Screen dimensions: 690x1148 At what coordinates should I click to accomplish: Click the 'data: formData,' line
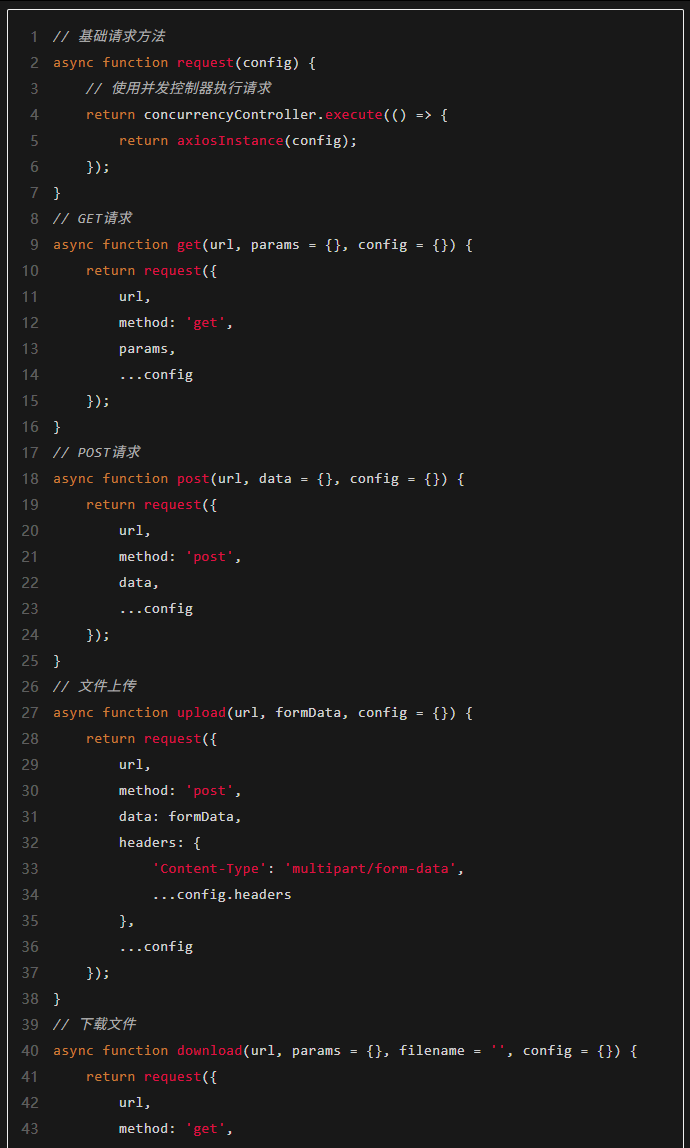[180, 816]
